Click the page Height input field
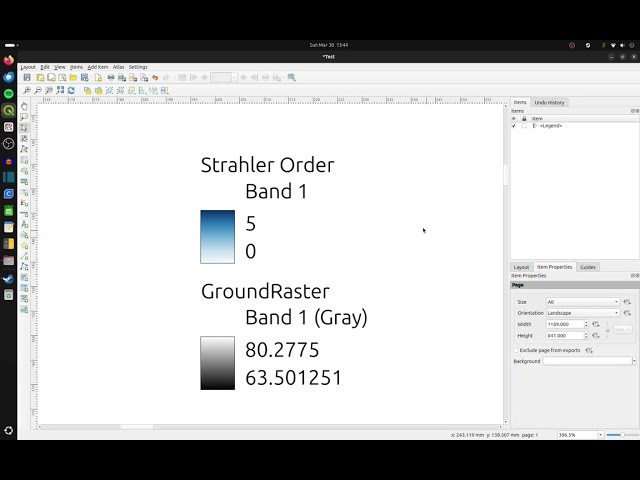Screen dimensions: 640x480 point(565,336)
